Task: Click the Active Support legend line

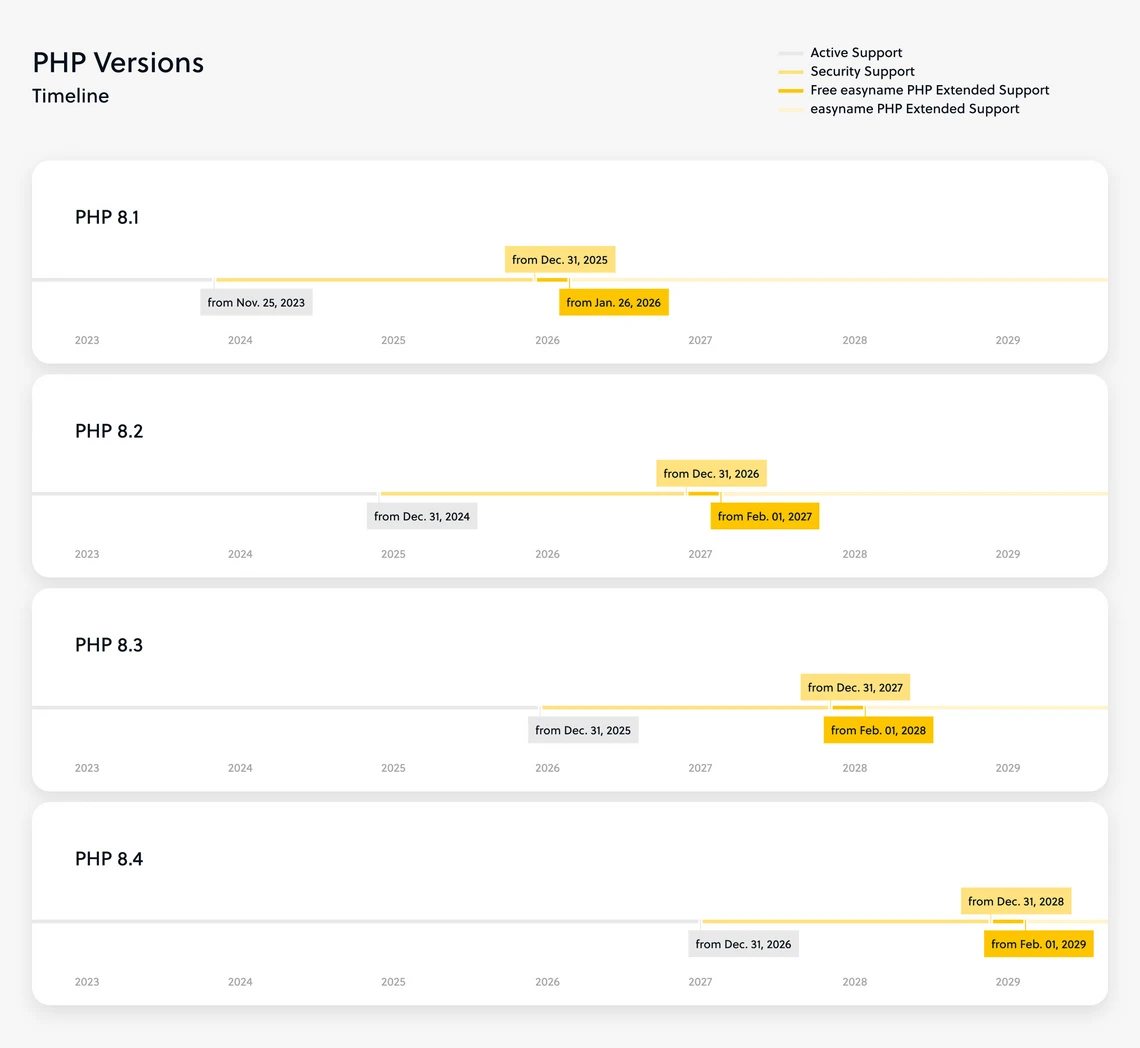Action: click(x=791, y=52)
